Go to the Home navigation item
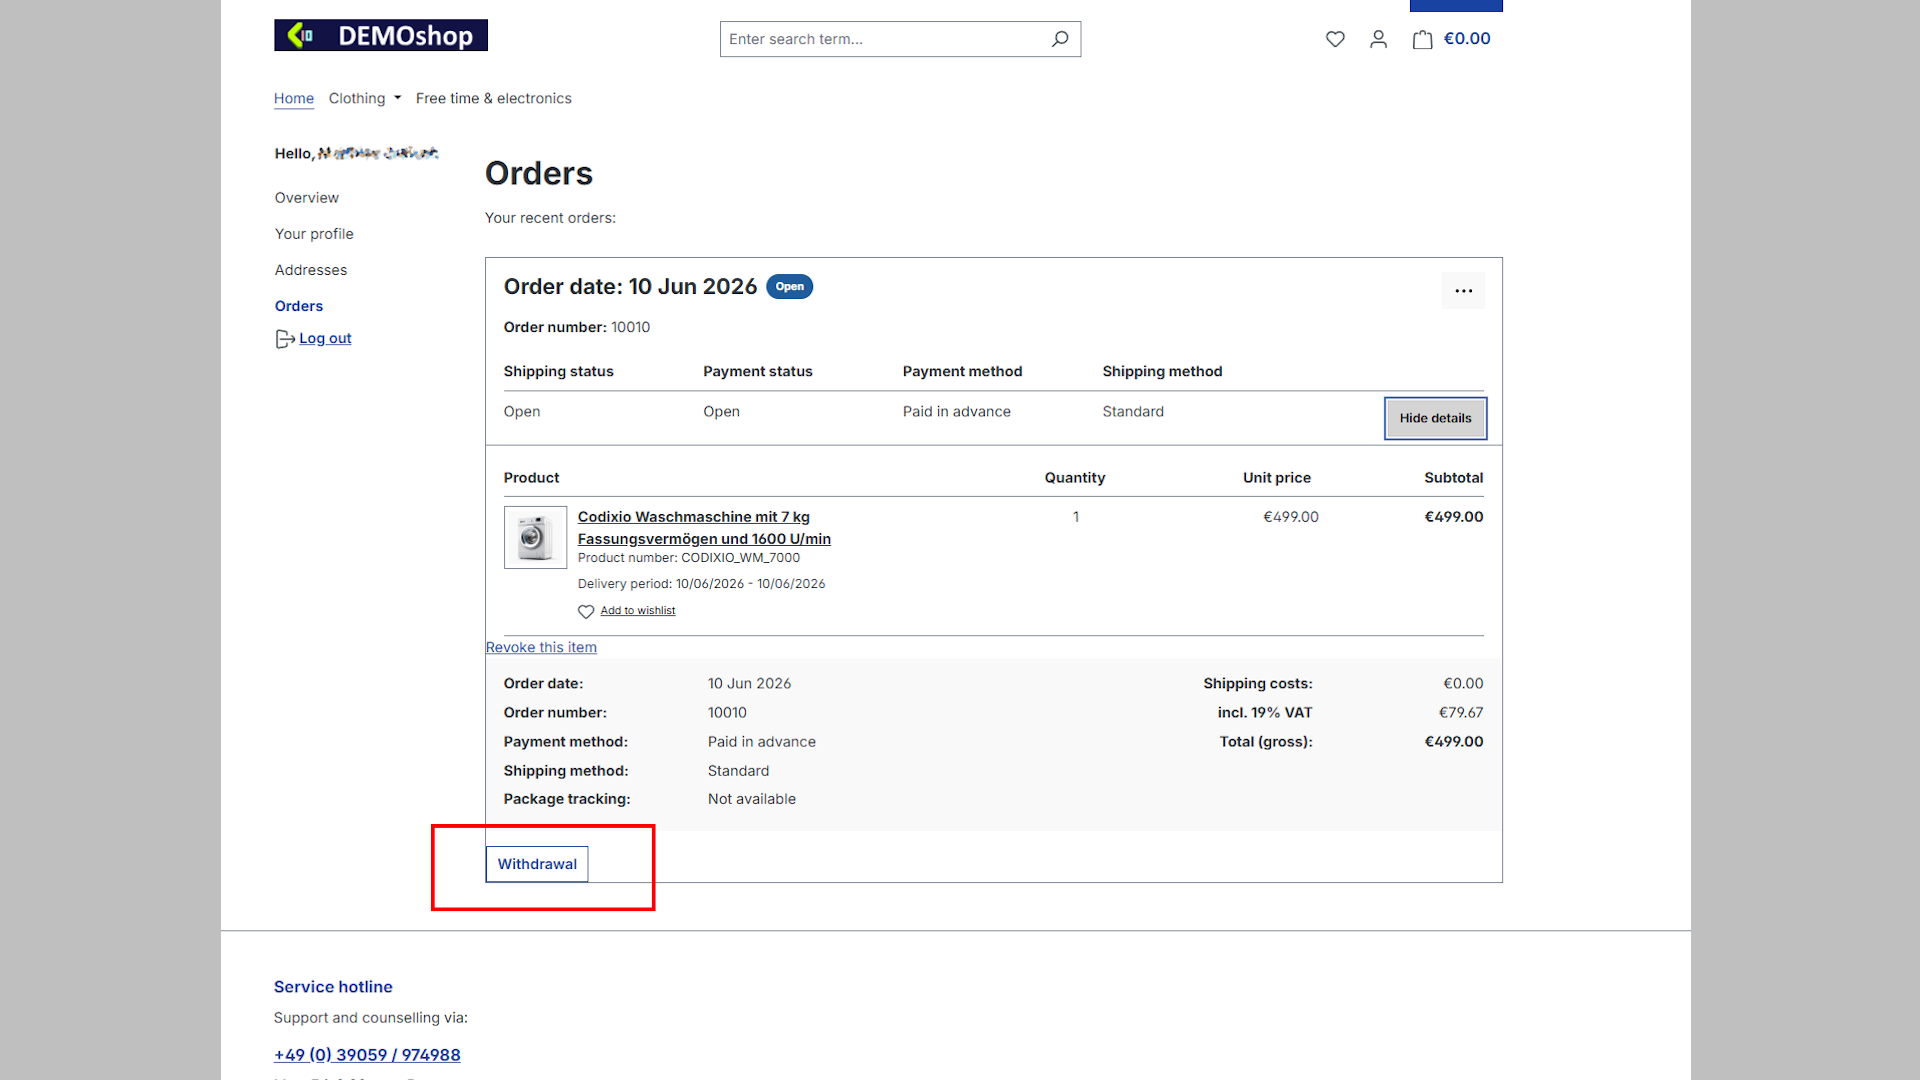The height and width of the screenshot is (1080, 1920). 294,98
